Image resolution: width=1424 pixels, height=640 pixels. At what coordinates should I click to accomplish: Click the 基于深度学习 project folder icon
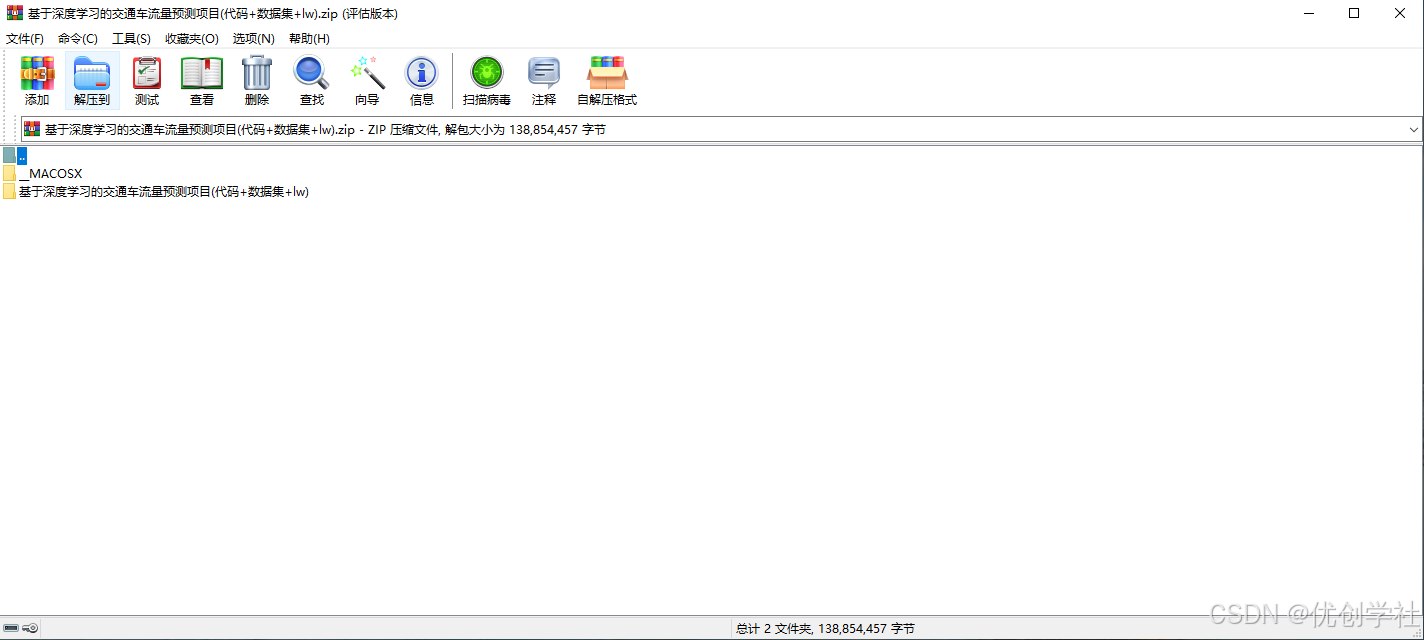coord(9,191)
